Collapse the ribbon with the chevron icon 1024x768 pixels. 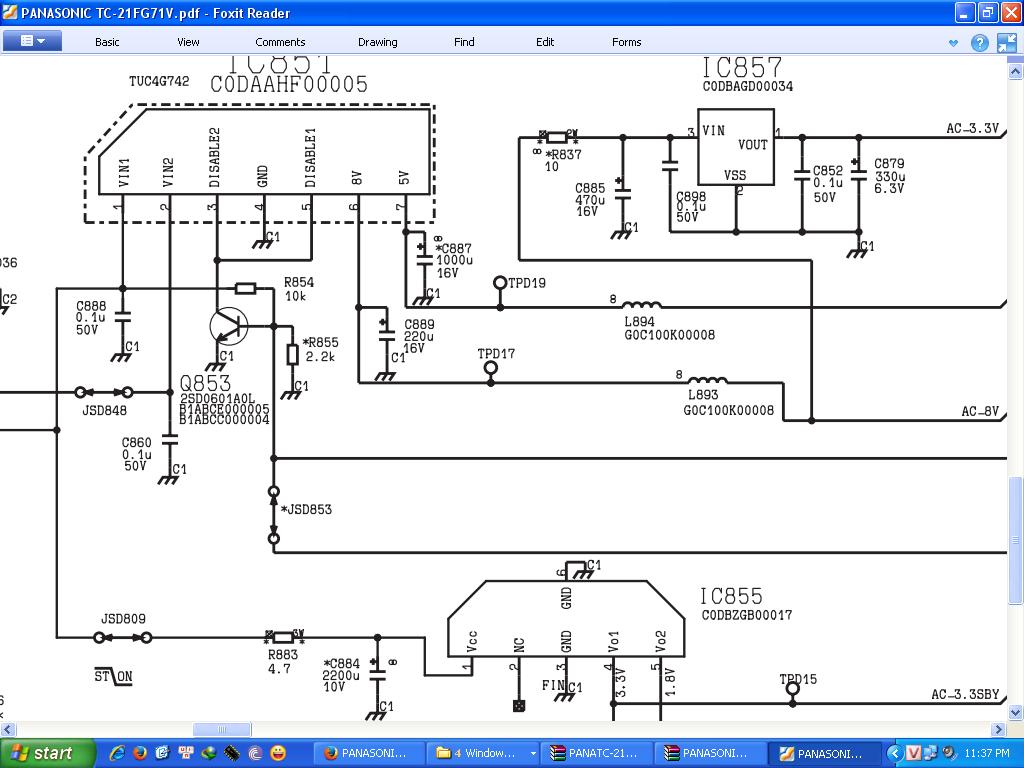coord(954,43)
